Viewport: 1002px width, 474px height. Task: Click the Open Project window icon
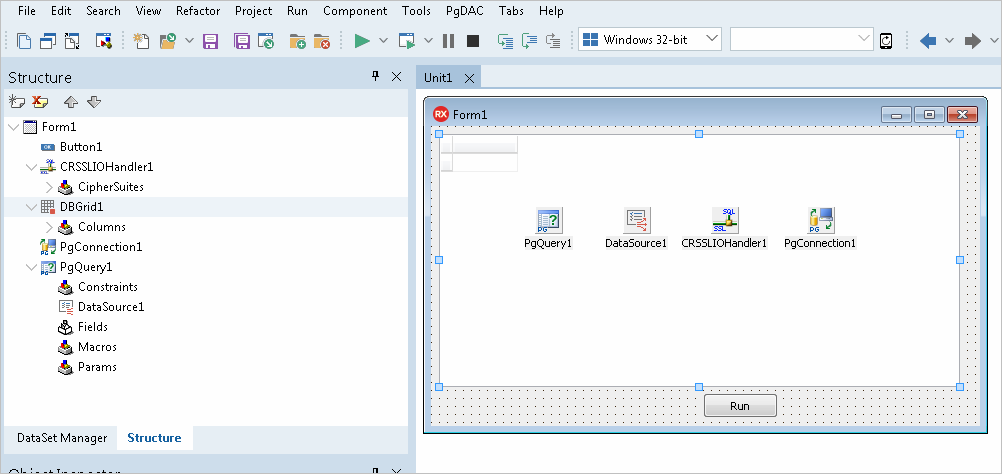[266, 42]
